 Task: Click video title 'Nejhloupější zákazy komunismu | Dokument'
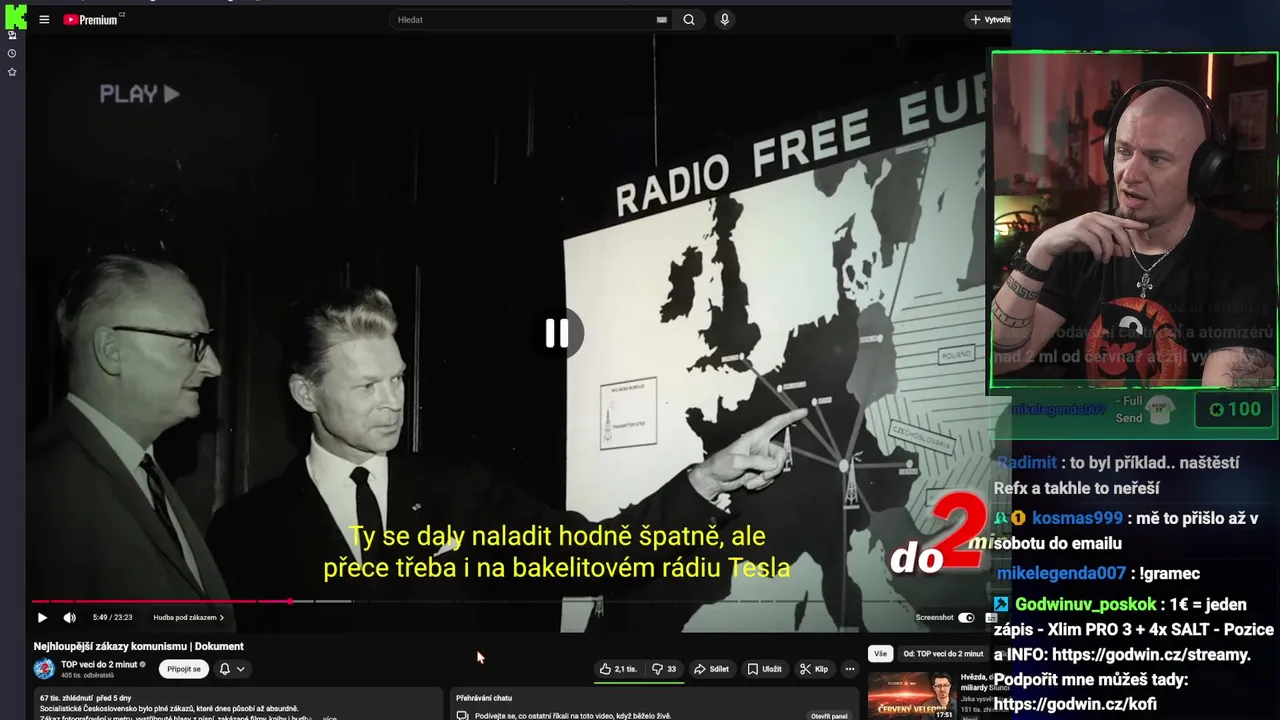[139, 646]
